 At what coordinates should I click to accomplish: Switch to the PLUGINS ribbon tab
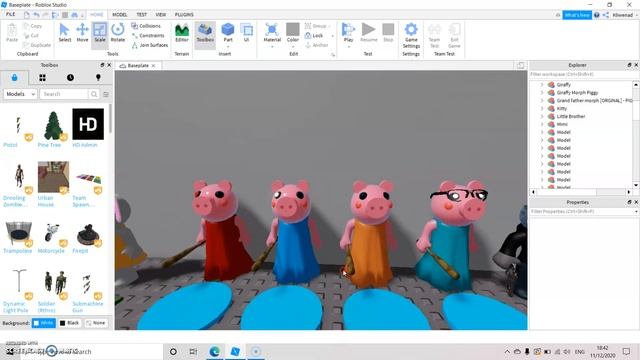(184, 15)
